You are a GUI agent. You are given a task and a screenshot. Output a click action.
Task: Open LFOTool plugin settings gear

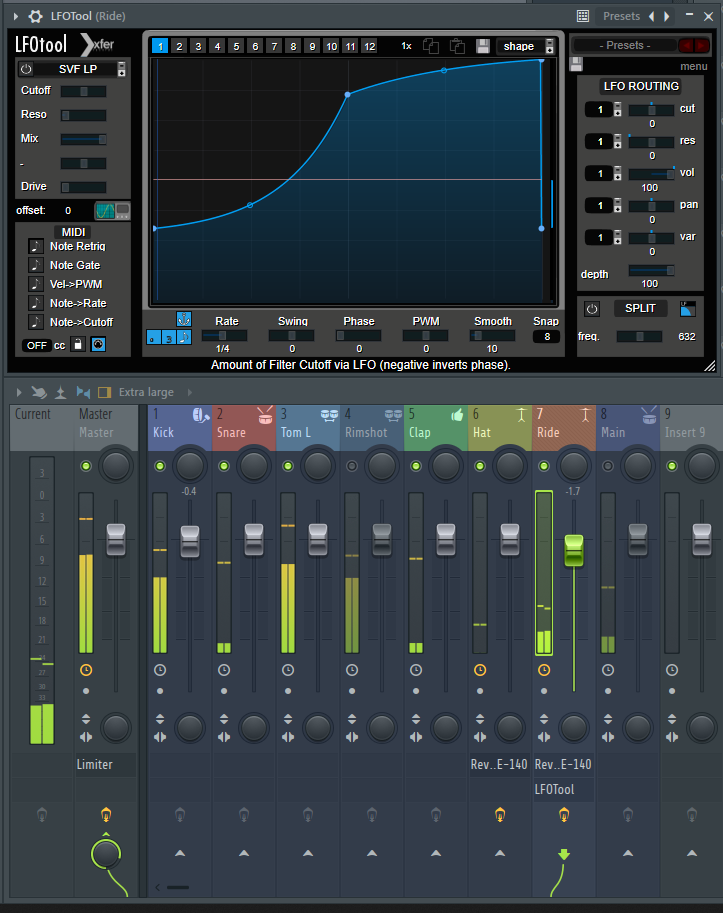(36, 16)
